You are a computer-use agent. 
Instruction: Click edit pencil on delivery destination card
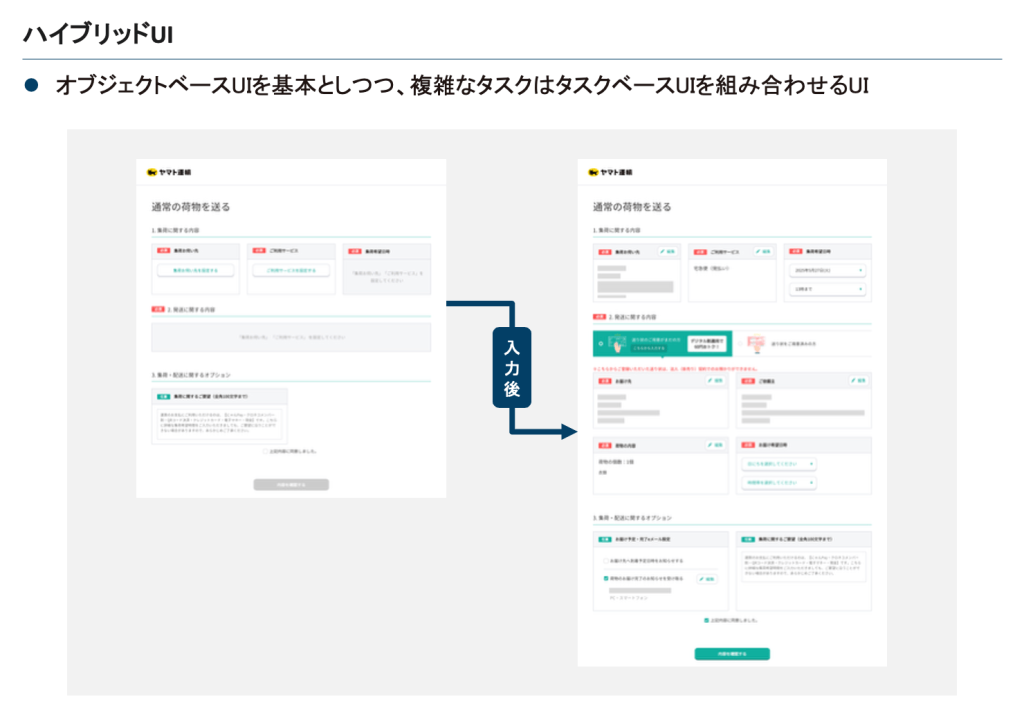714,381
